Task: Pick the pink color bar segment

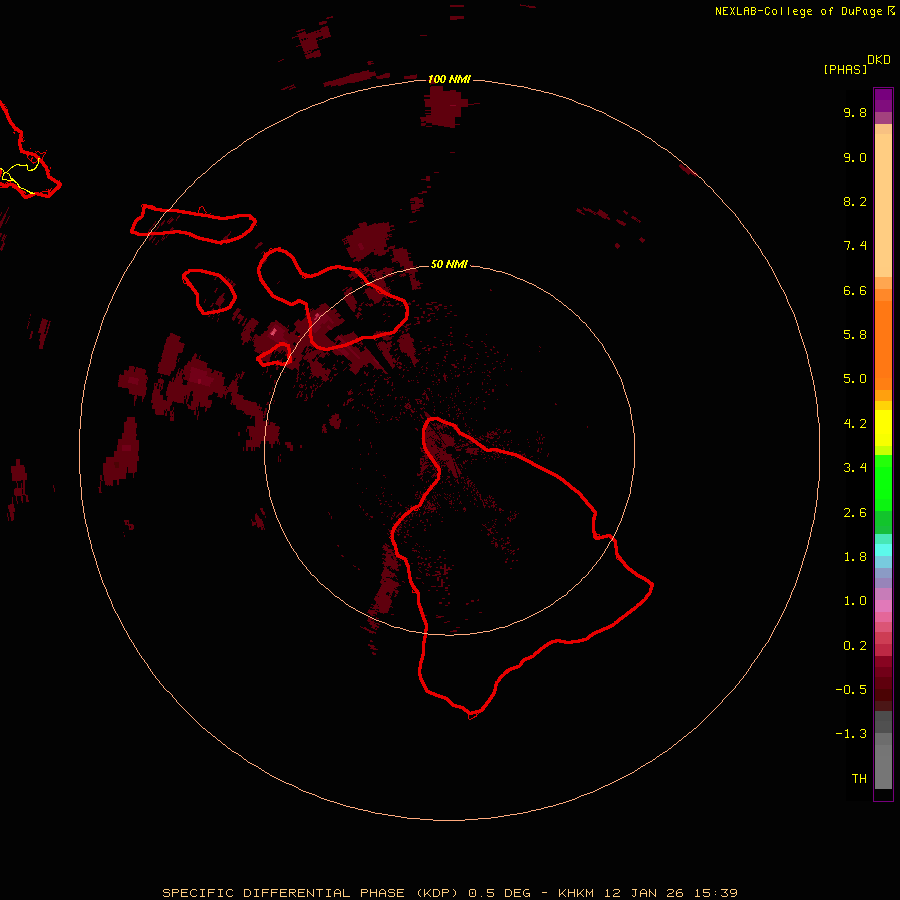Action: [x=883, y=605]
